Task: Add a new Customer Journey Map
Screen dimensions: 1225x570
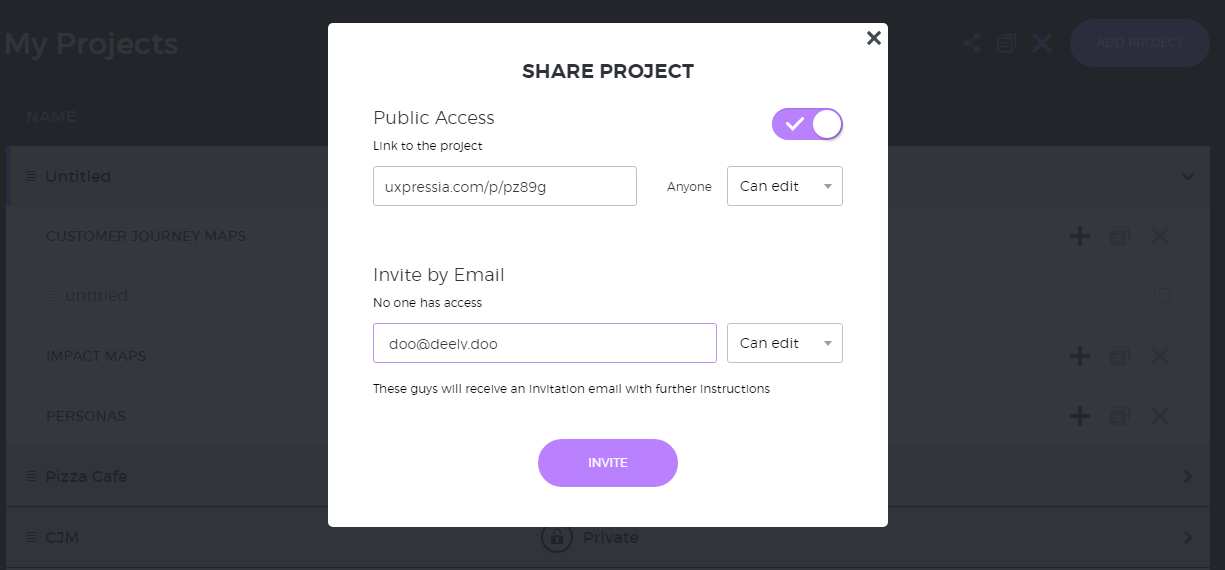Action: click(x=1080, y=237)
